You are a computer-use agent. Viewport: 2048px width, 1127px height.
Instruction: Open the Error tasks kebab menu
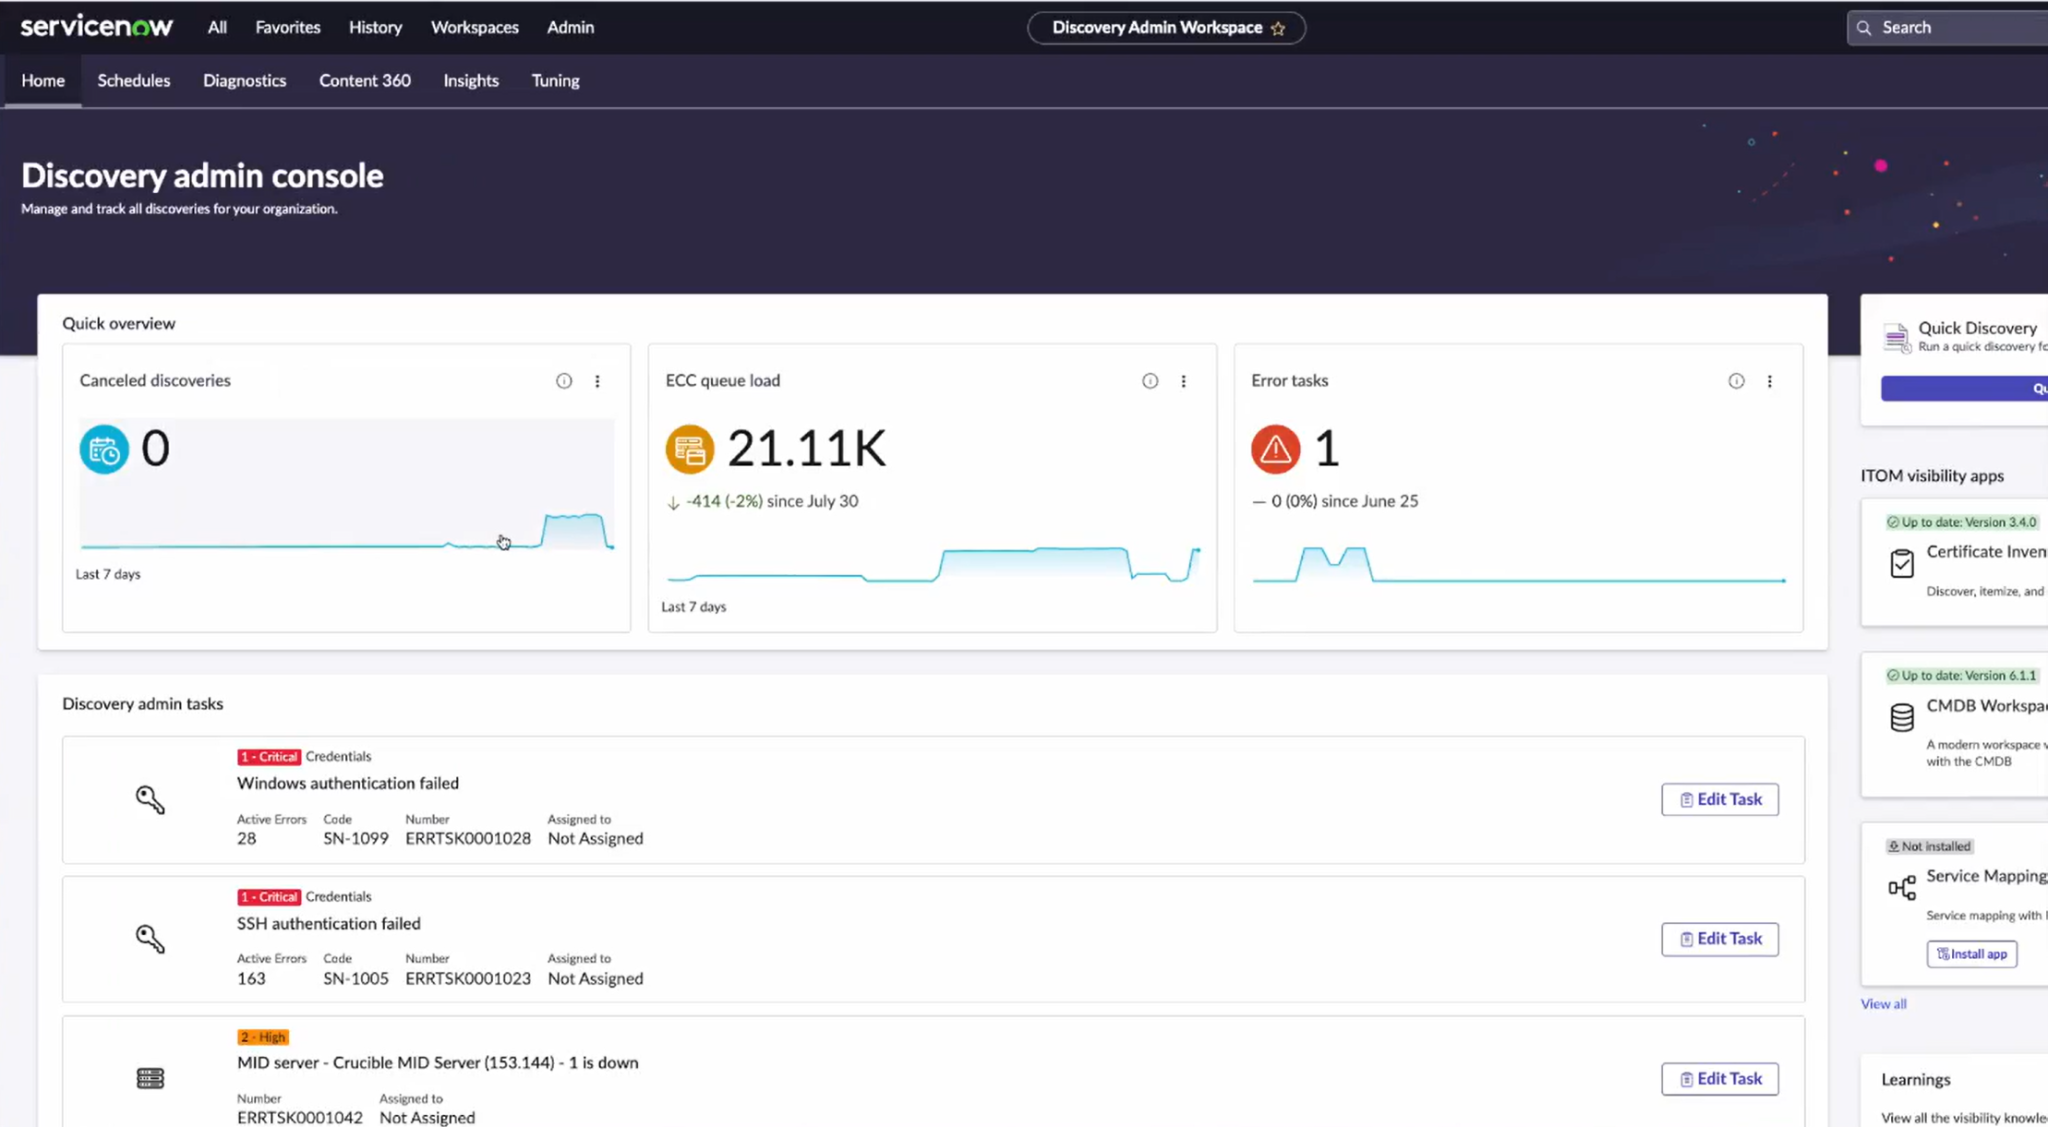(1770, 380)
